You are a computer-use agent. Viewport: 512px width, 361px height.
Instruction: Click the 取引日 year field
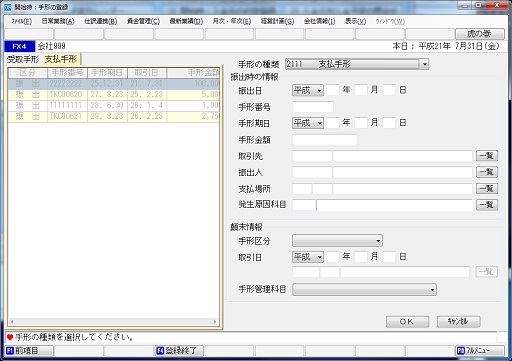click(x=332, y=257)
